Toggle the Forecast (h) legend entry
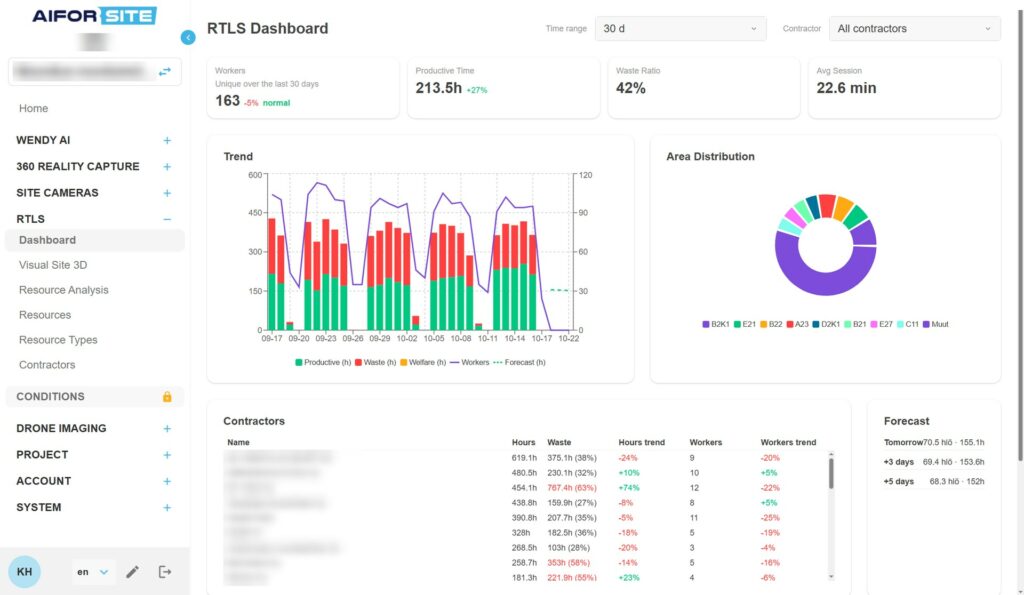 (x=519, y=362)
